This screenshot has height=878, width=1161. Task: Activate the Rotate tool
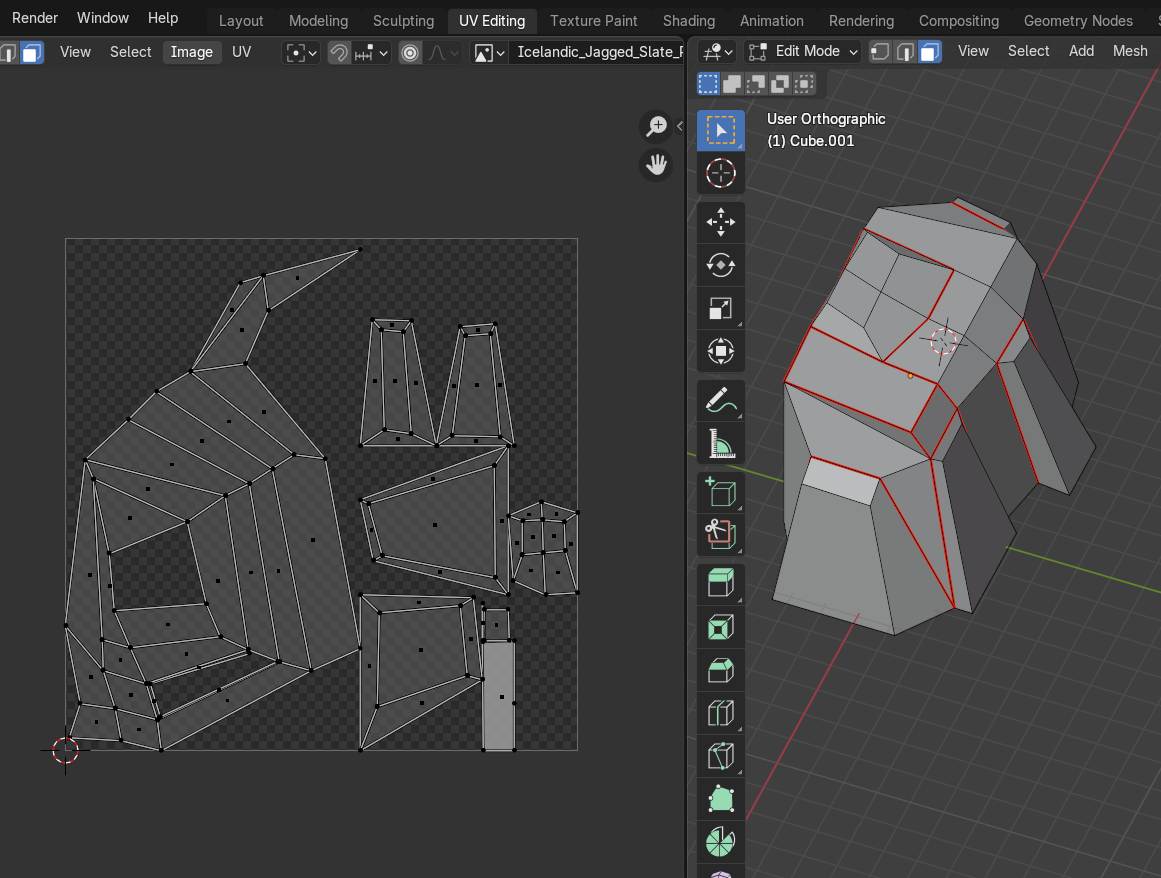coord(720,265)
